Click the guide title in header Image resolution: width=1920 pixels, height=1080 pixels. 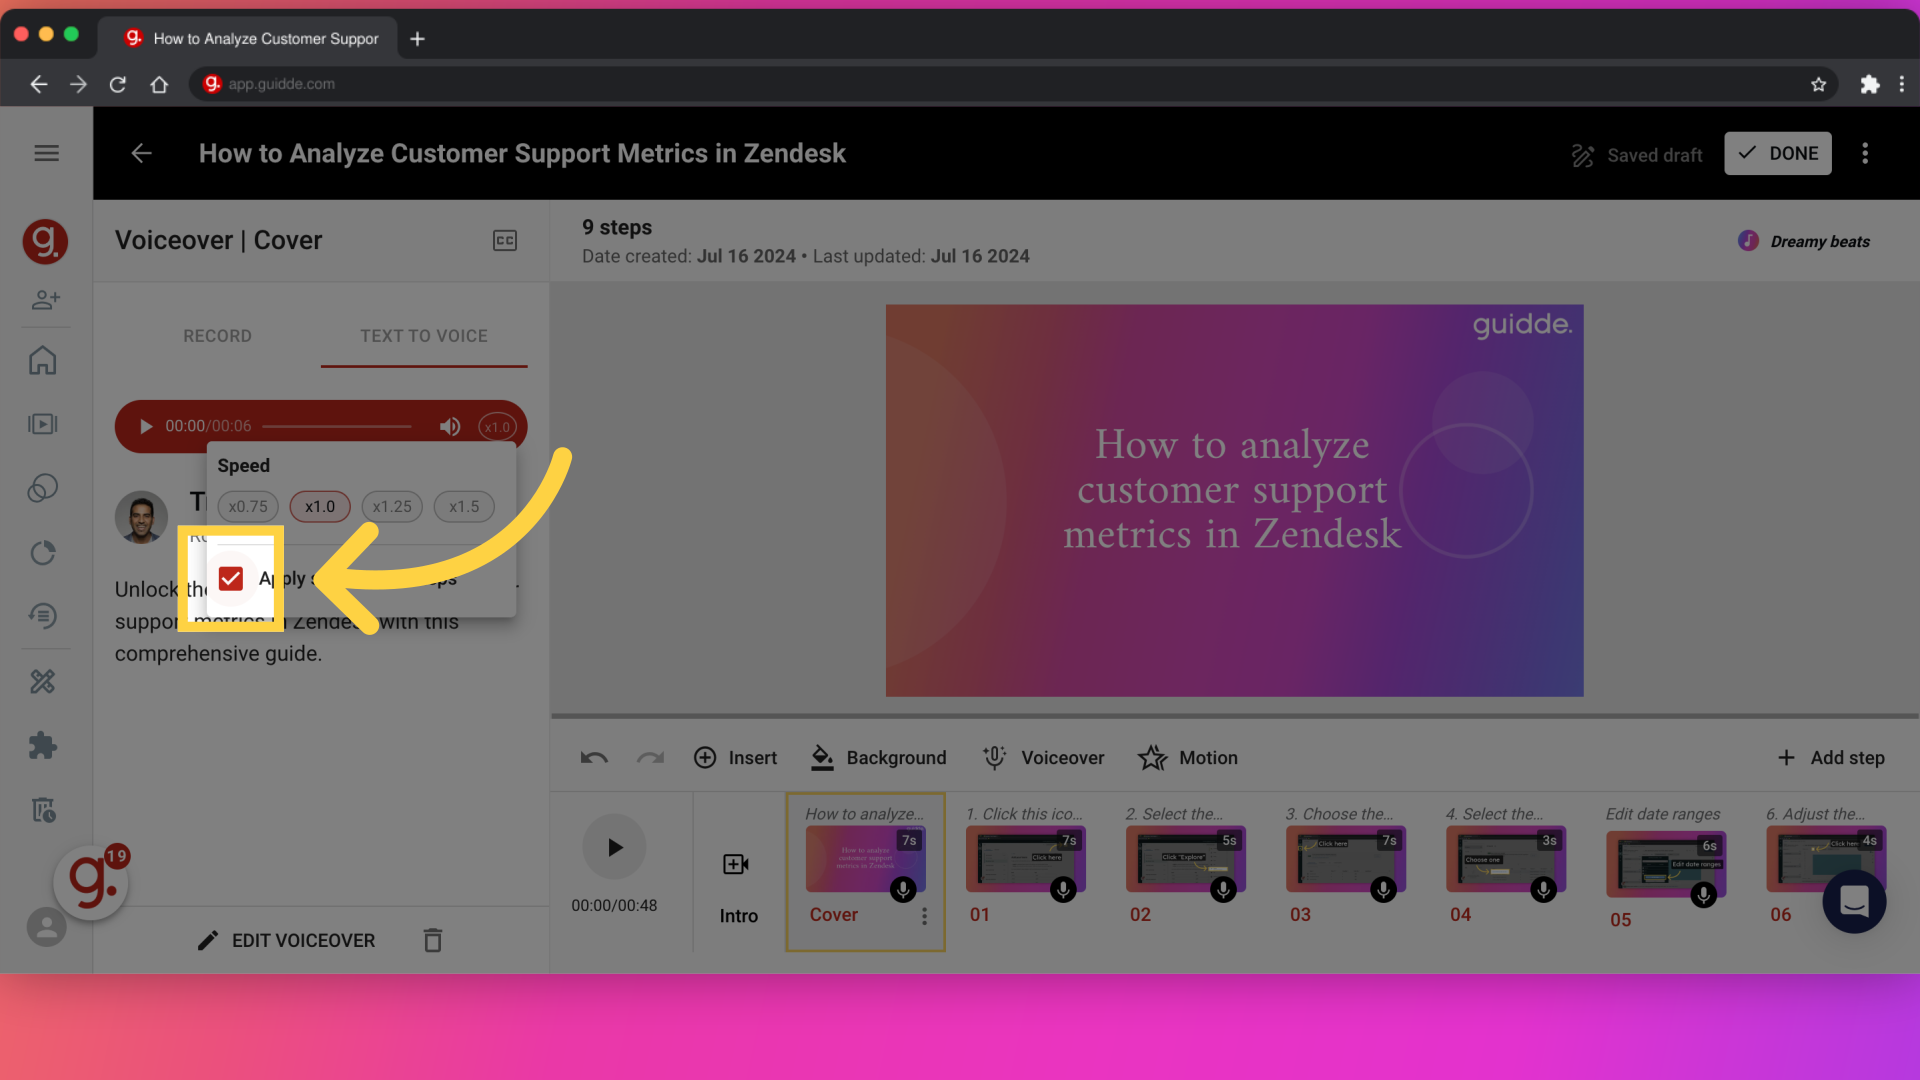coord(522,153)
